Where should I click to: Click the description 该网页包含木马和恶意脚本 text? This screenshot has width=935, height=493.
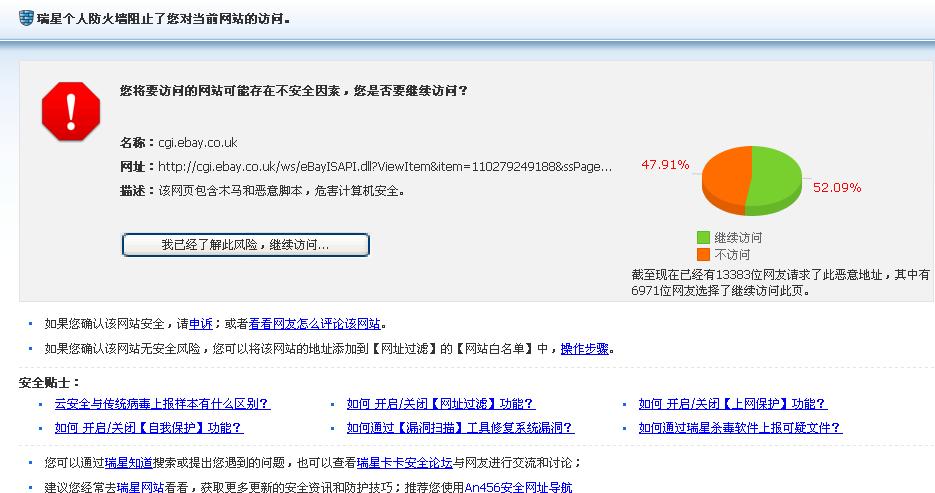(x=281, y=191)
